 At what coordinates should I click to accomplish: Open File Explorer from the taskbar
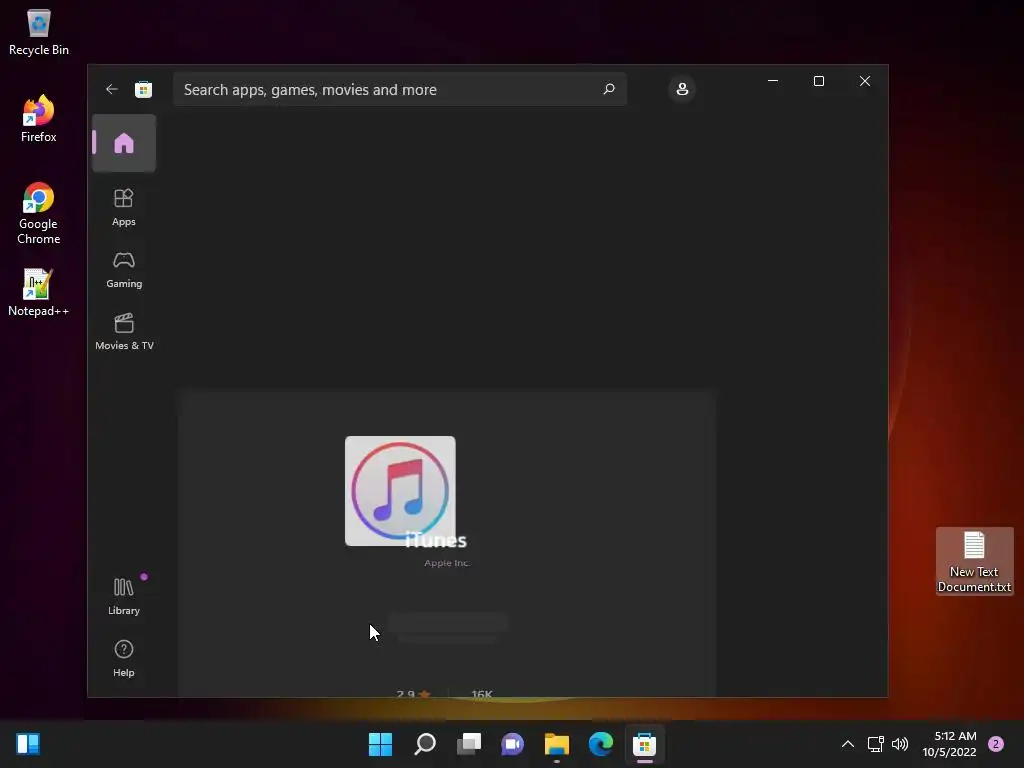pos(557,744)
